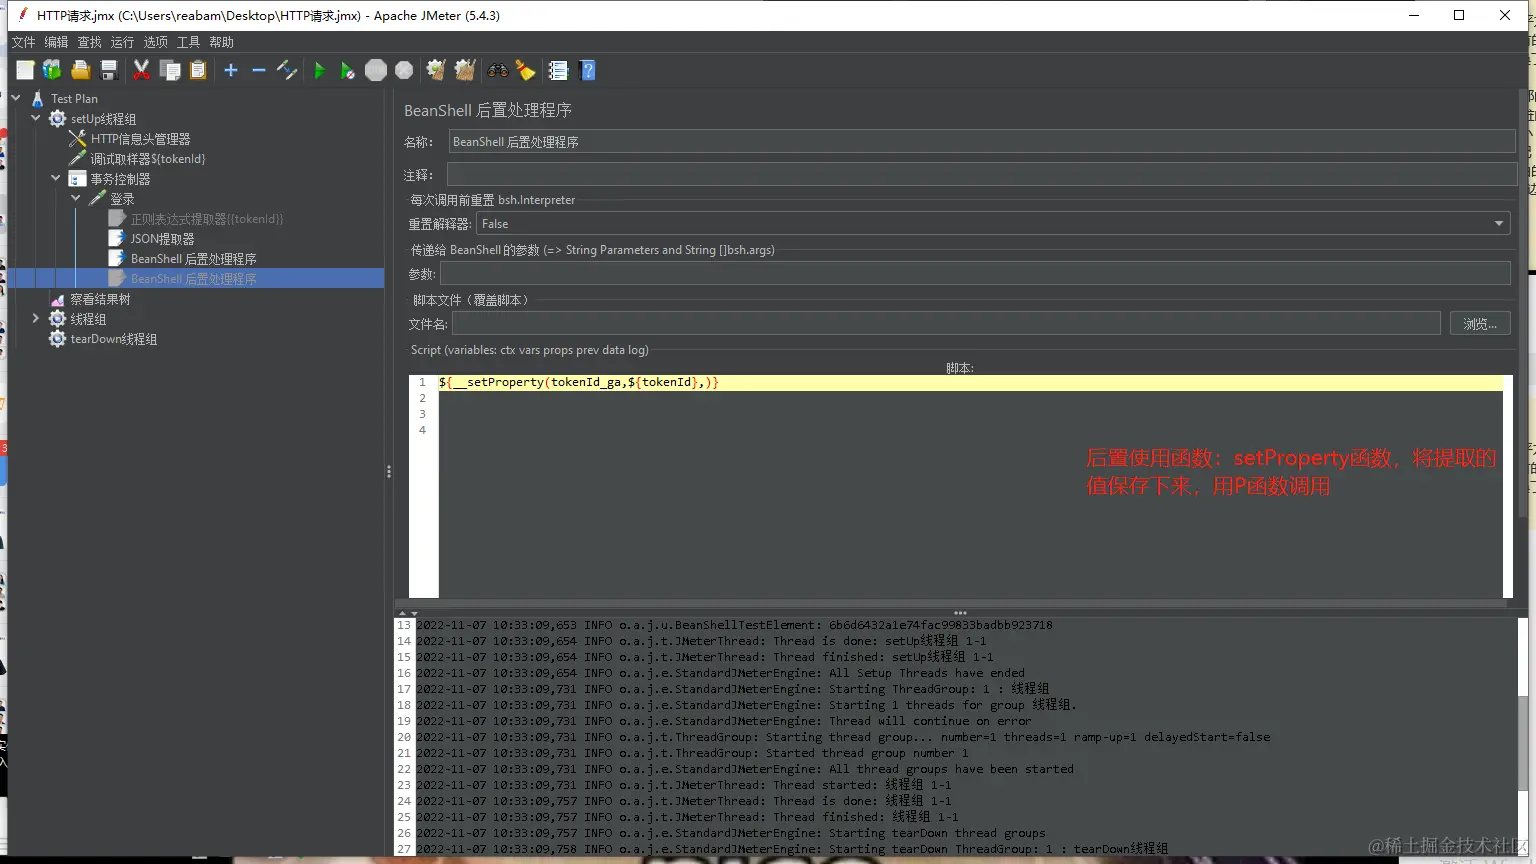
Task: Open the 查找 menu
Action: coord(89,42)
